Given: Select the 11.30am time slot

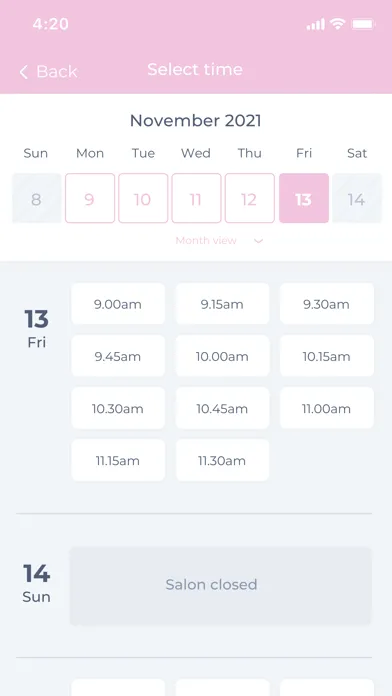Looking at the screenshot, I should (x=222, y=460).
